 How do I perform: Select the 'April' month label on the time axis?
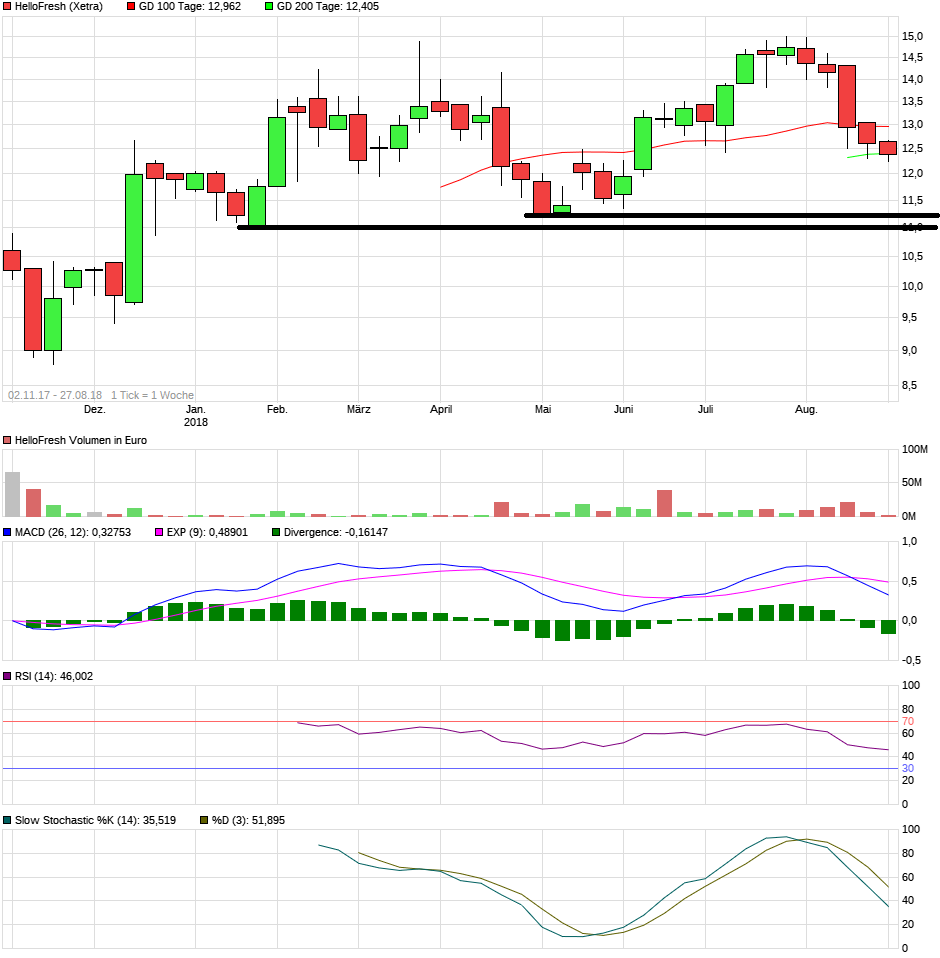441,409
